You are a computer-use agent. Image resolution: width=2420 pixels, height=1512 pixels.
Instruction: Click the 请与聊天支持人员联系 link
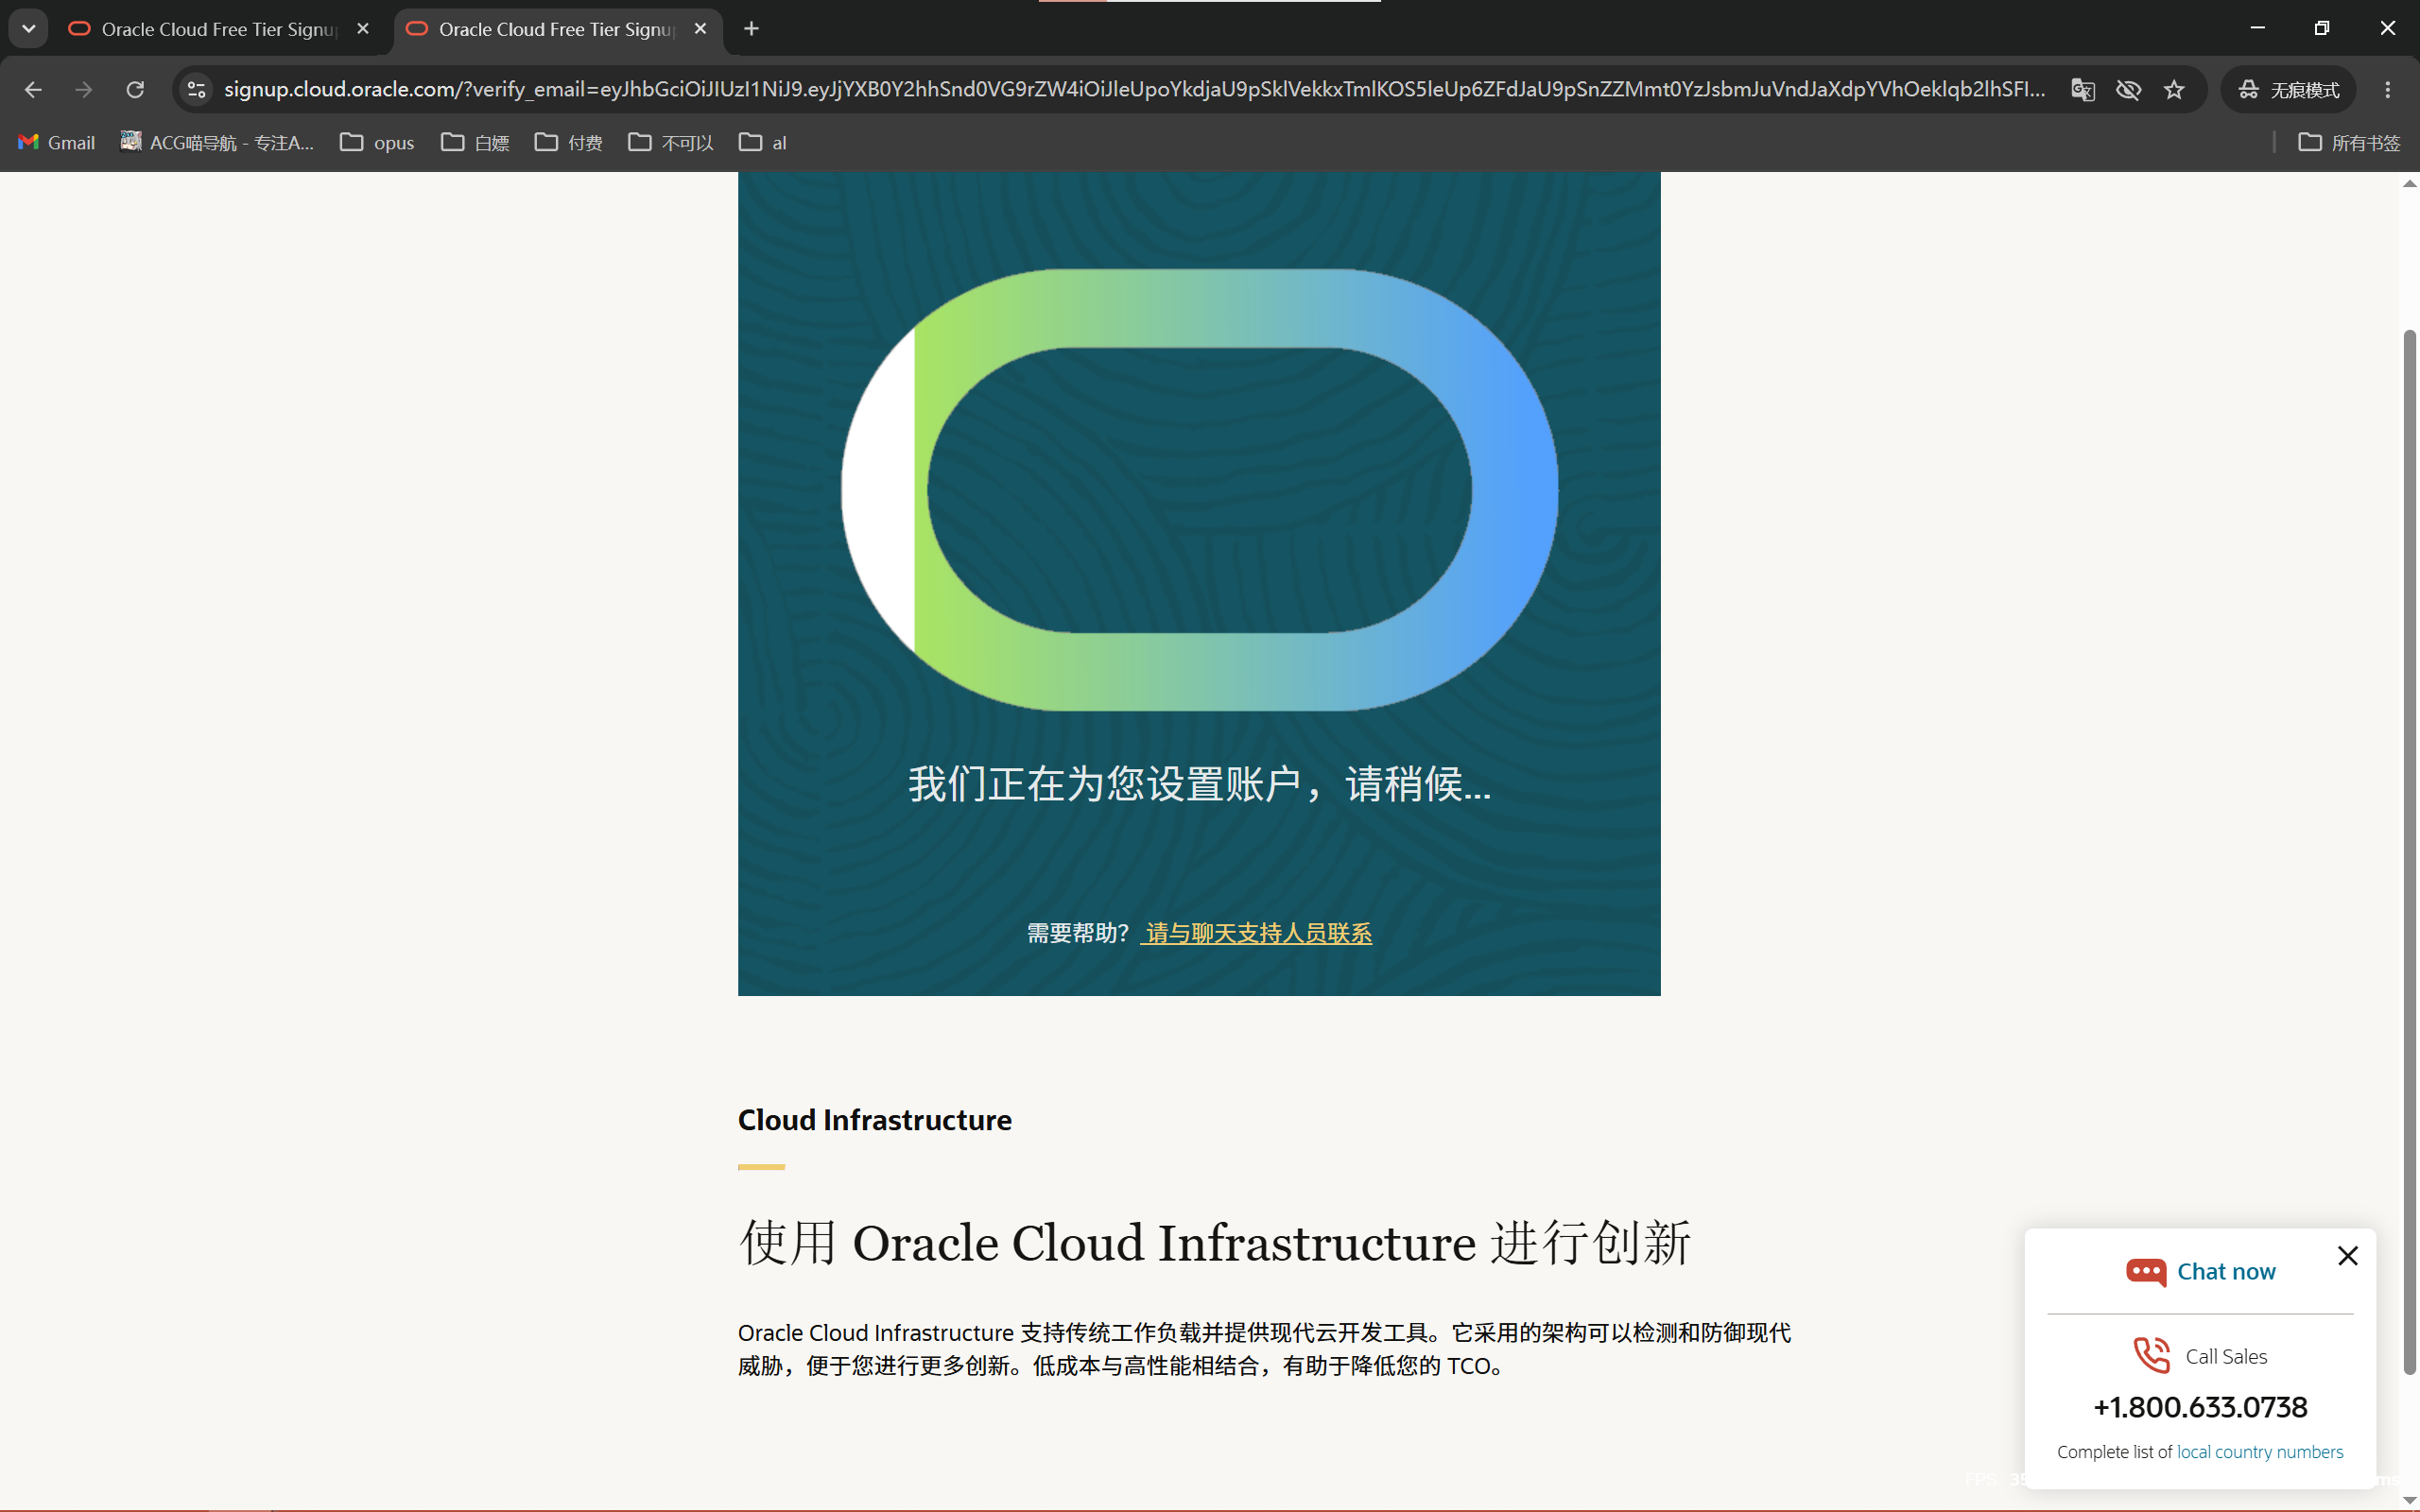[1258, 933]
